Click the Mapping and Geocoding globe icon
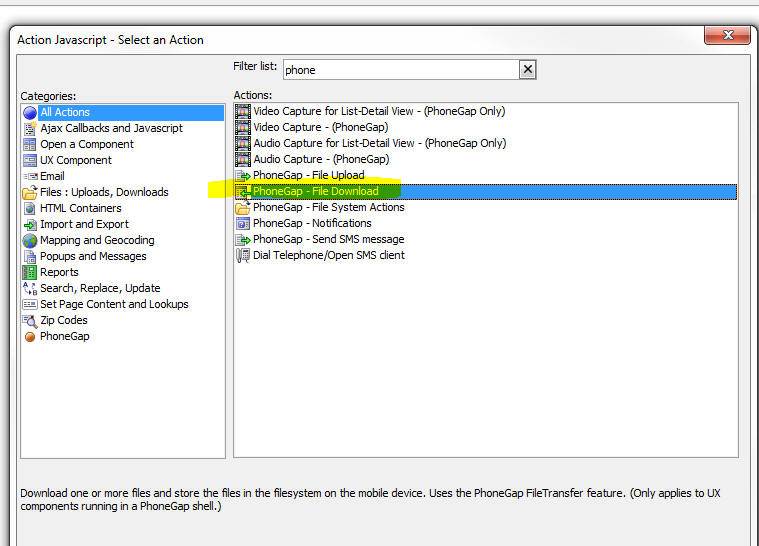The height and width of the screenshot is (546, 759). 30,240
